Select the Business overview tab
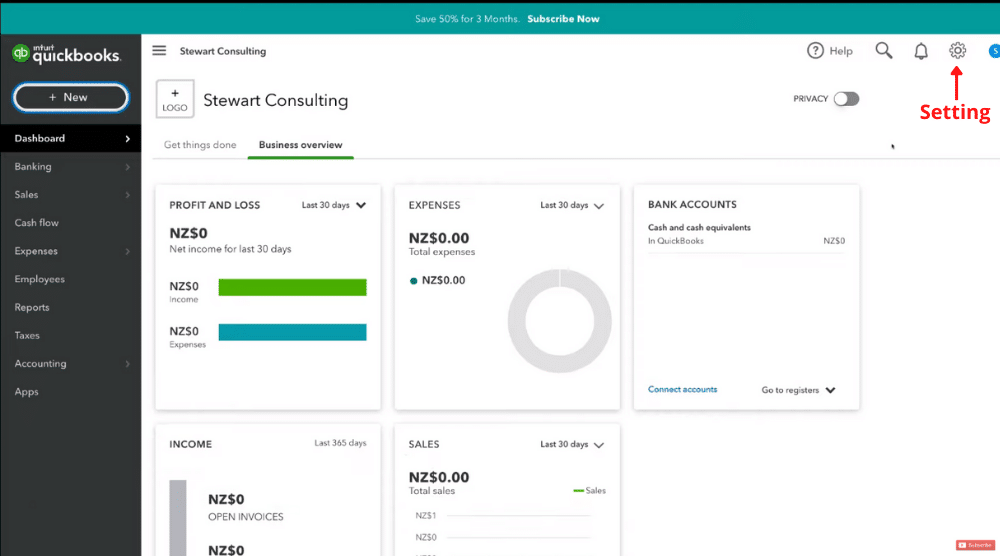Screen dimensions: 1000x556 coord(300,145)
